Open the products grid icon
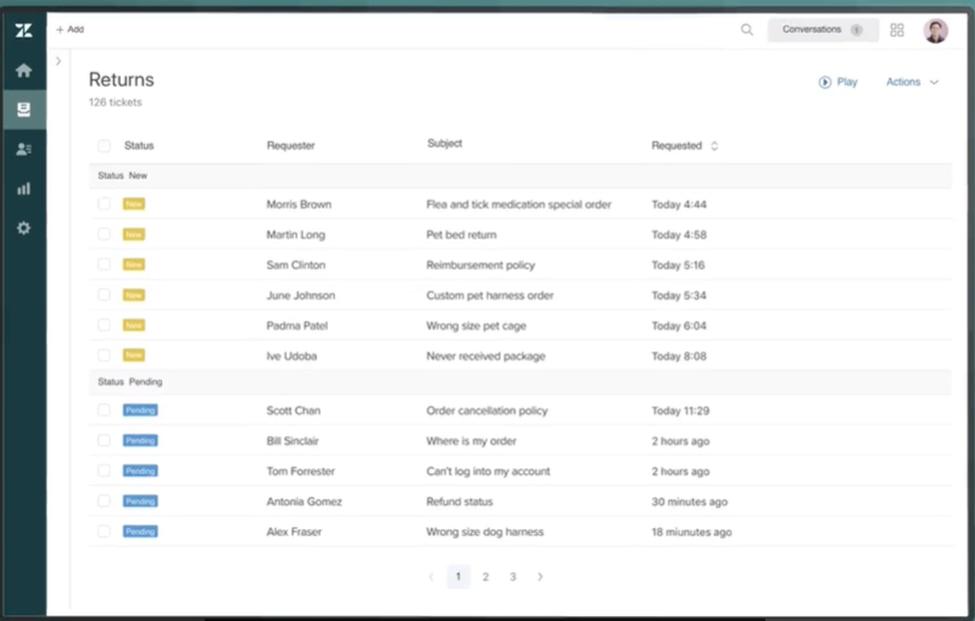 point(897,30)
